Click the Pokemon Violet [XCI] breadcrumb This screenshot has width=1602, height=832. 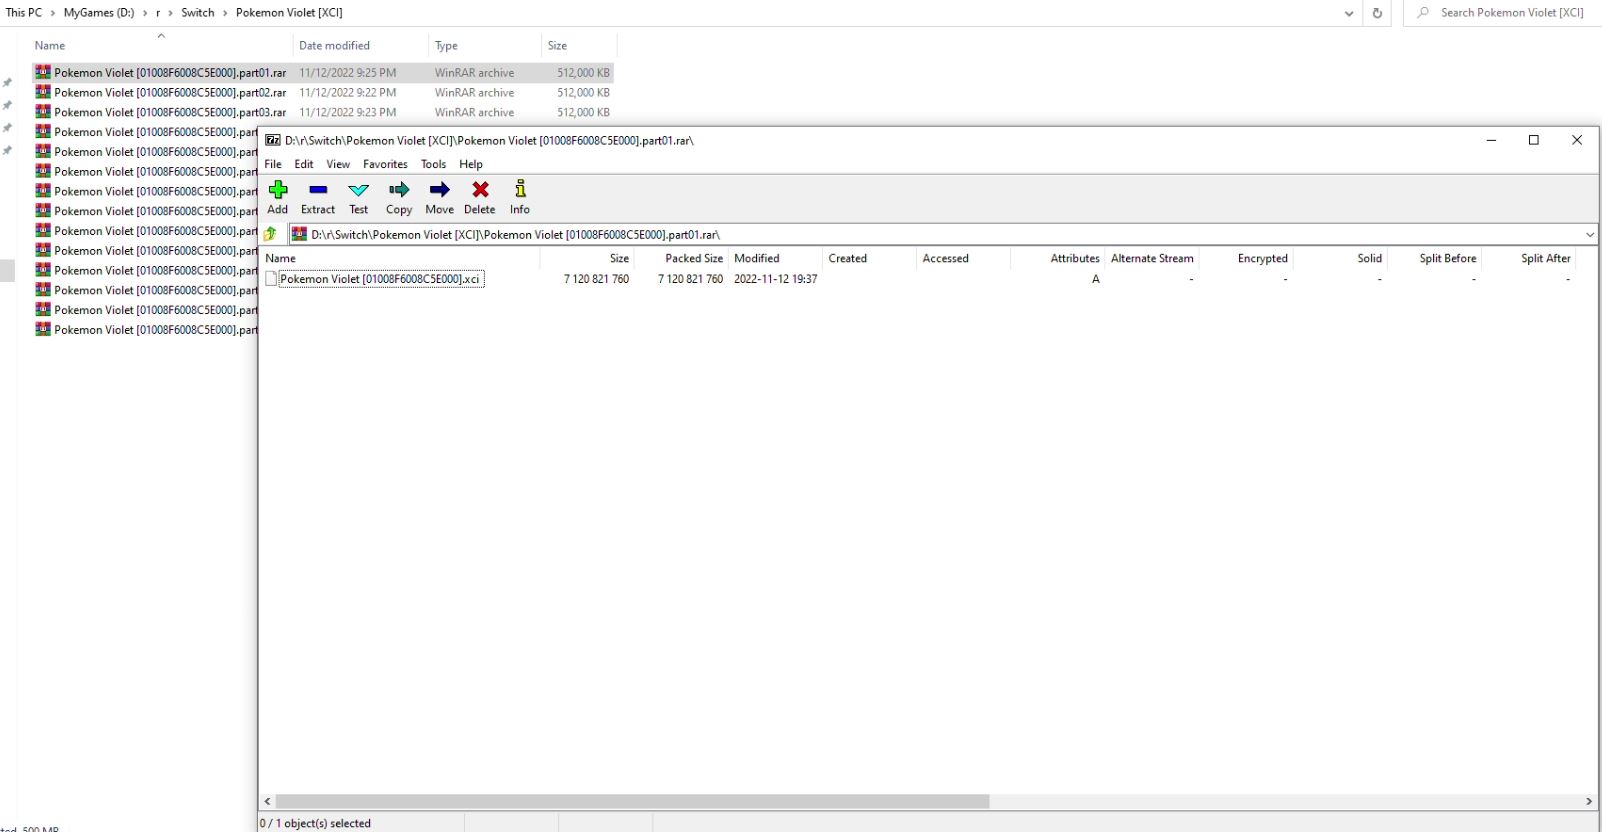[x=289, y=13]
